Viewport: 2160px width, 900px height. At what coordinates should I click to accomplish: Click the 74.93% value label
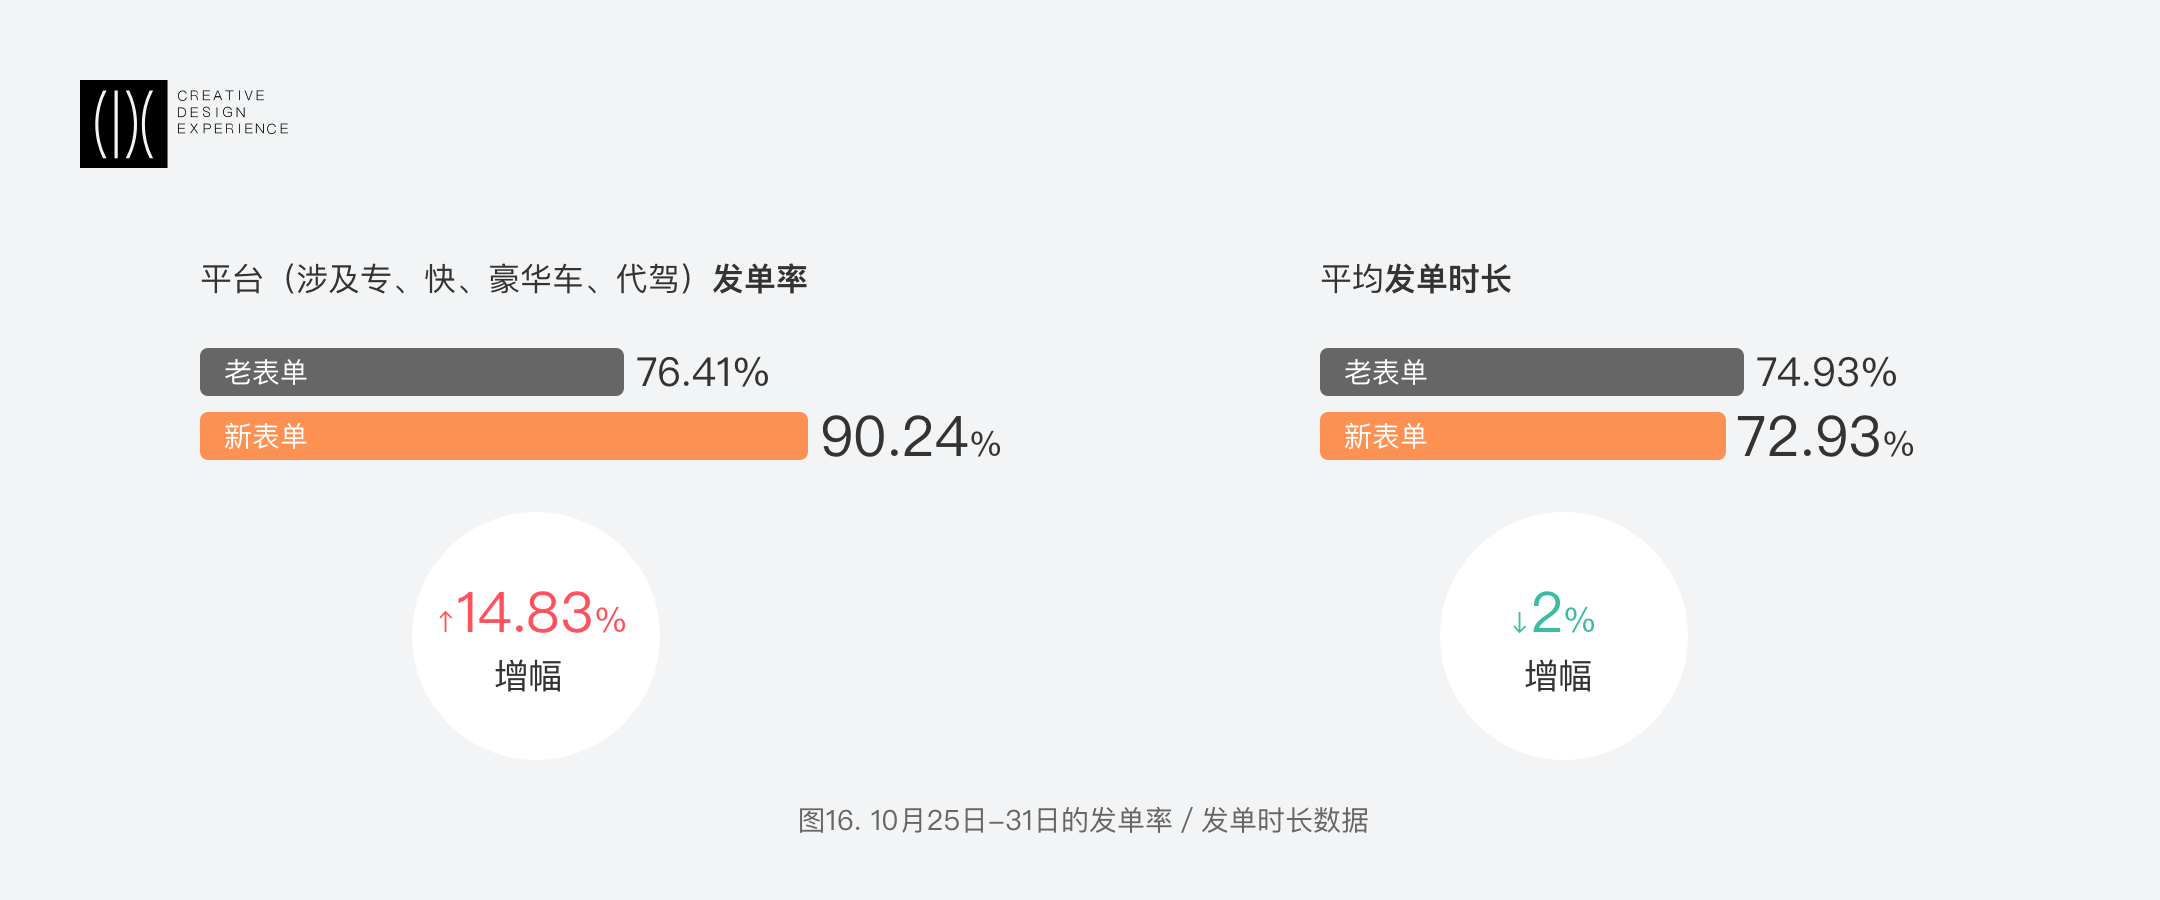(1826, 373)
